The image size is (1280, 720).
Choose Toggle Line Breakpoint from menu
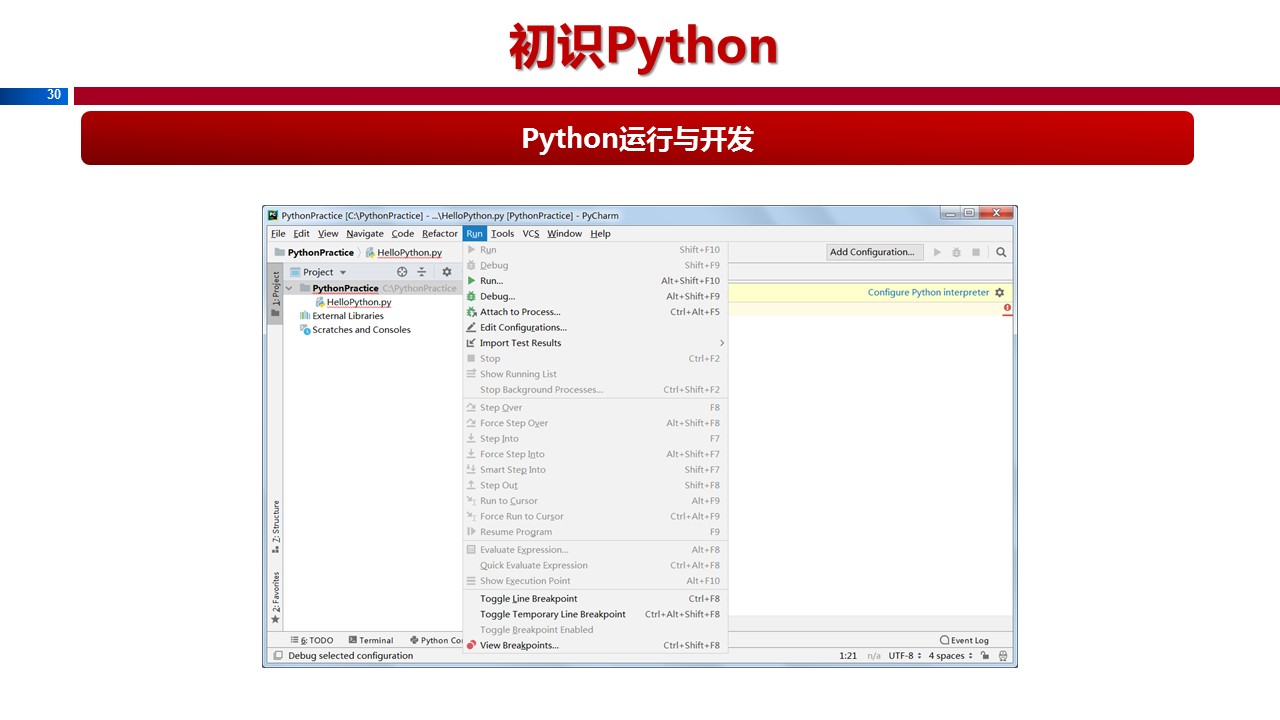click(x=595, y=599)
